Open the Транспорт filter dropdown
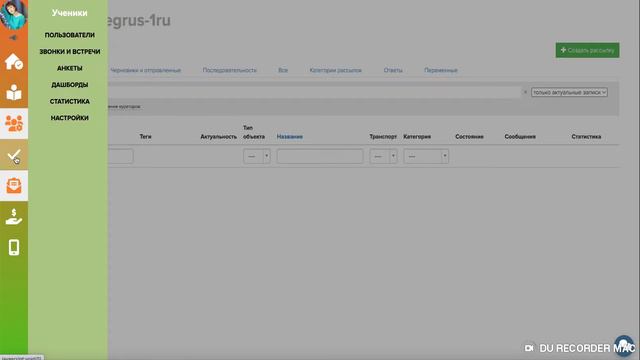 click(x=383, y=156)
